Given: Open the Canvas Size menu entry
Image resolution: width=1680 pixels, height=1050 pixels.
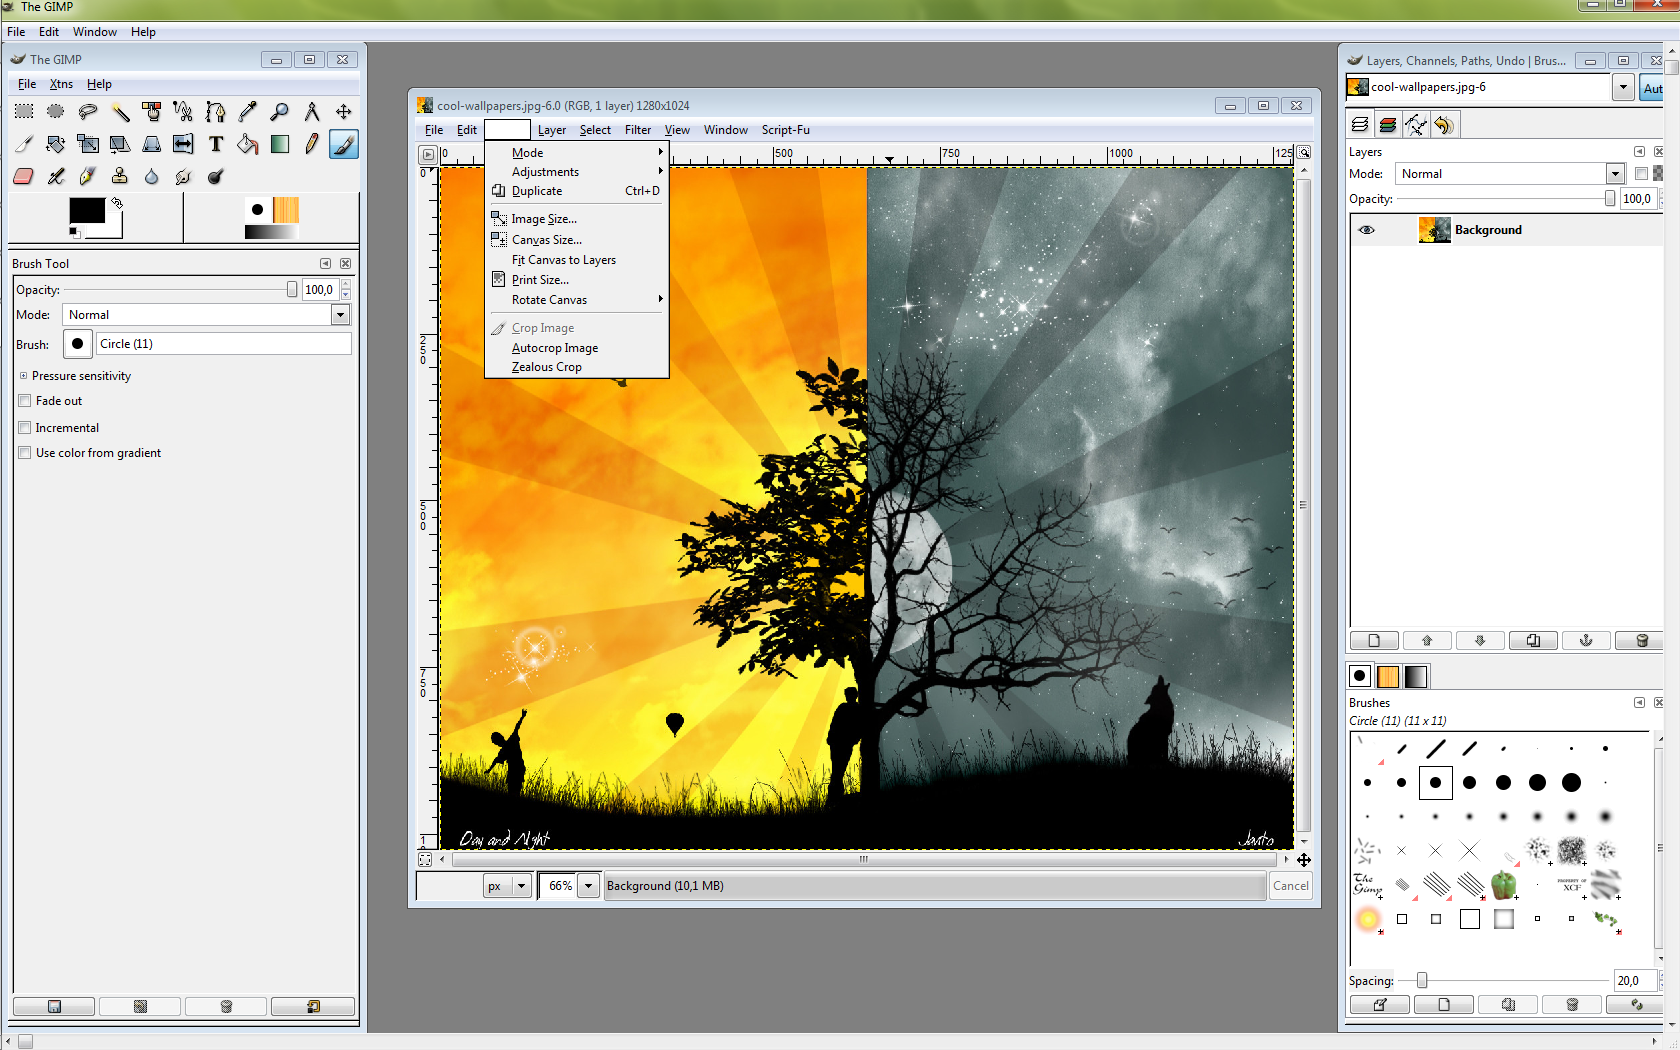Looking at the screenshot, I should click(x=546, y=240).
